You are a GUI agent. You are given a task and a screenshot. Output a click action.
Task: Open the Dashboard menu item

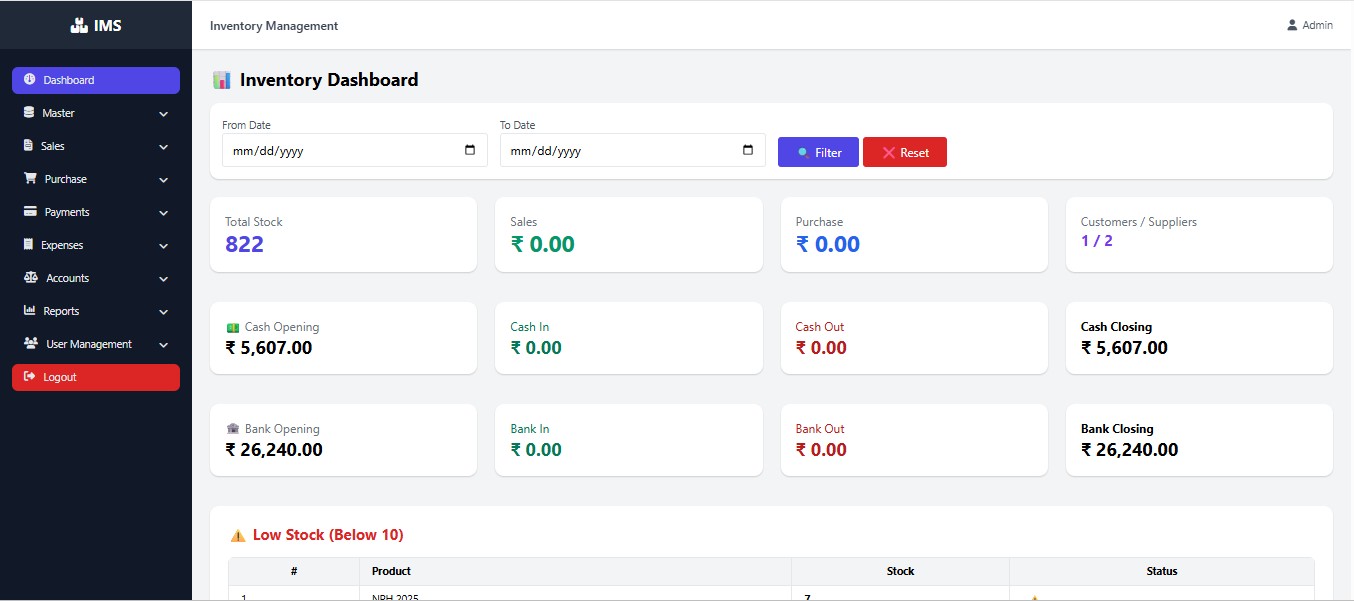coord(96,80)
